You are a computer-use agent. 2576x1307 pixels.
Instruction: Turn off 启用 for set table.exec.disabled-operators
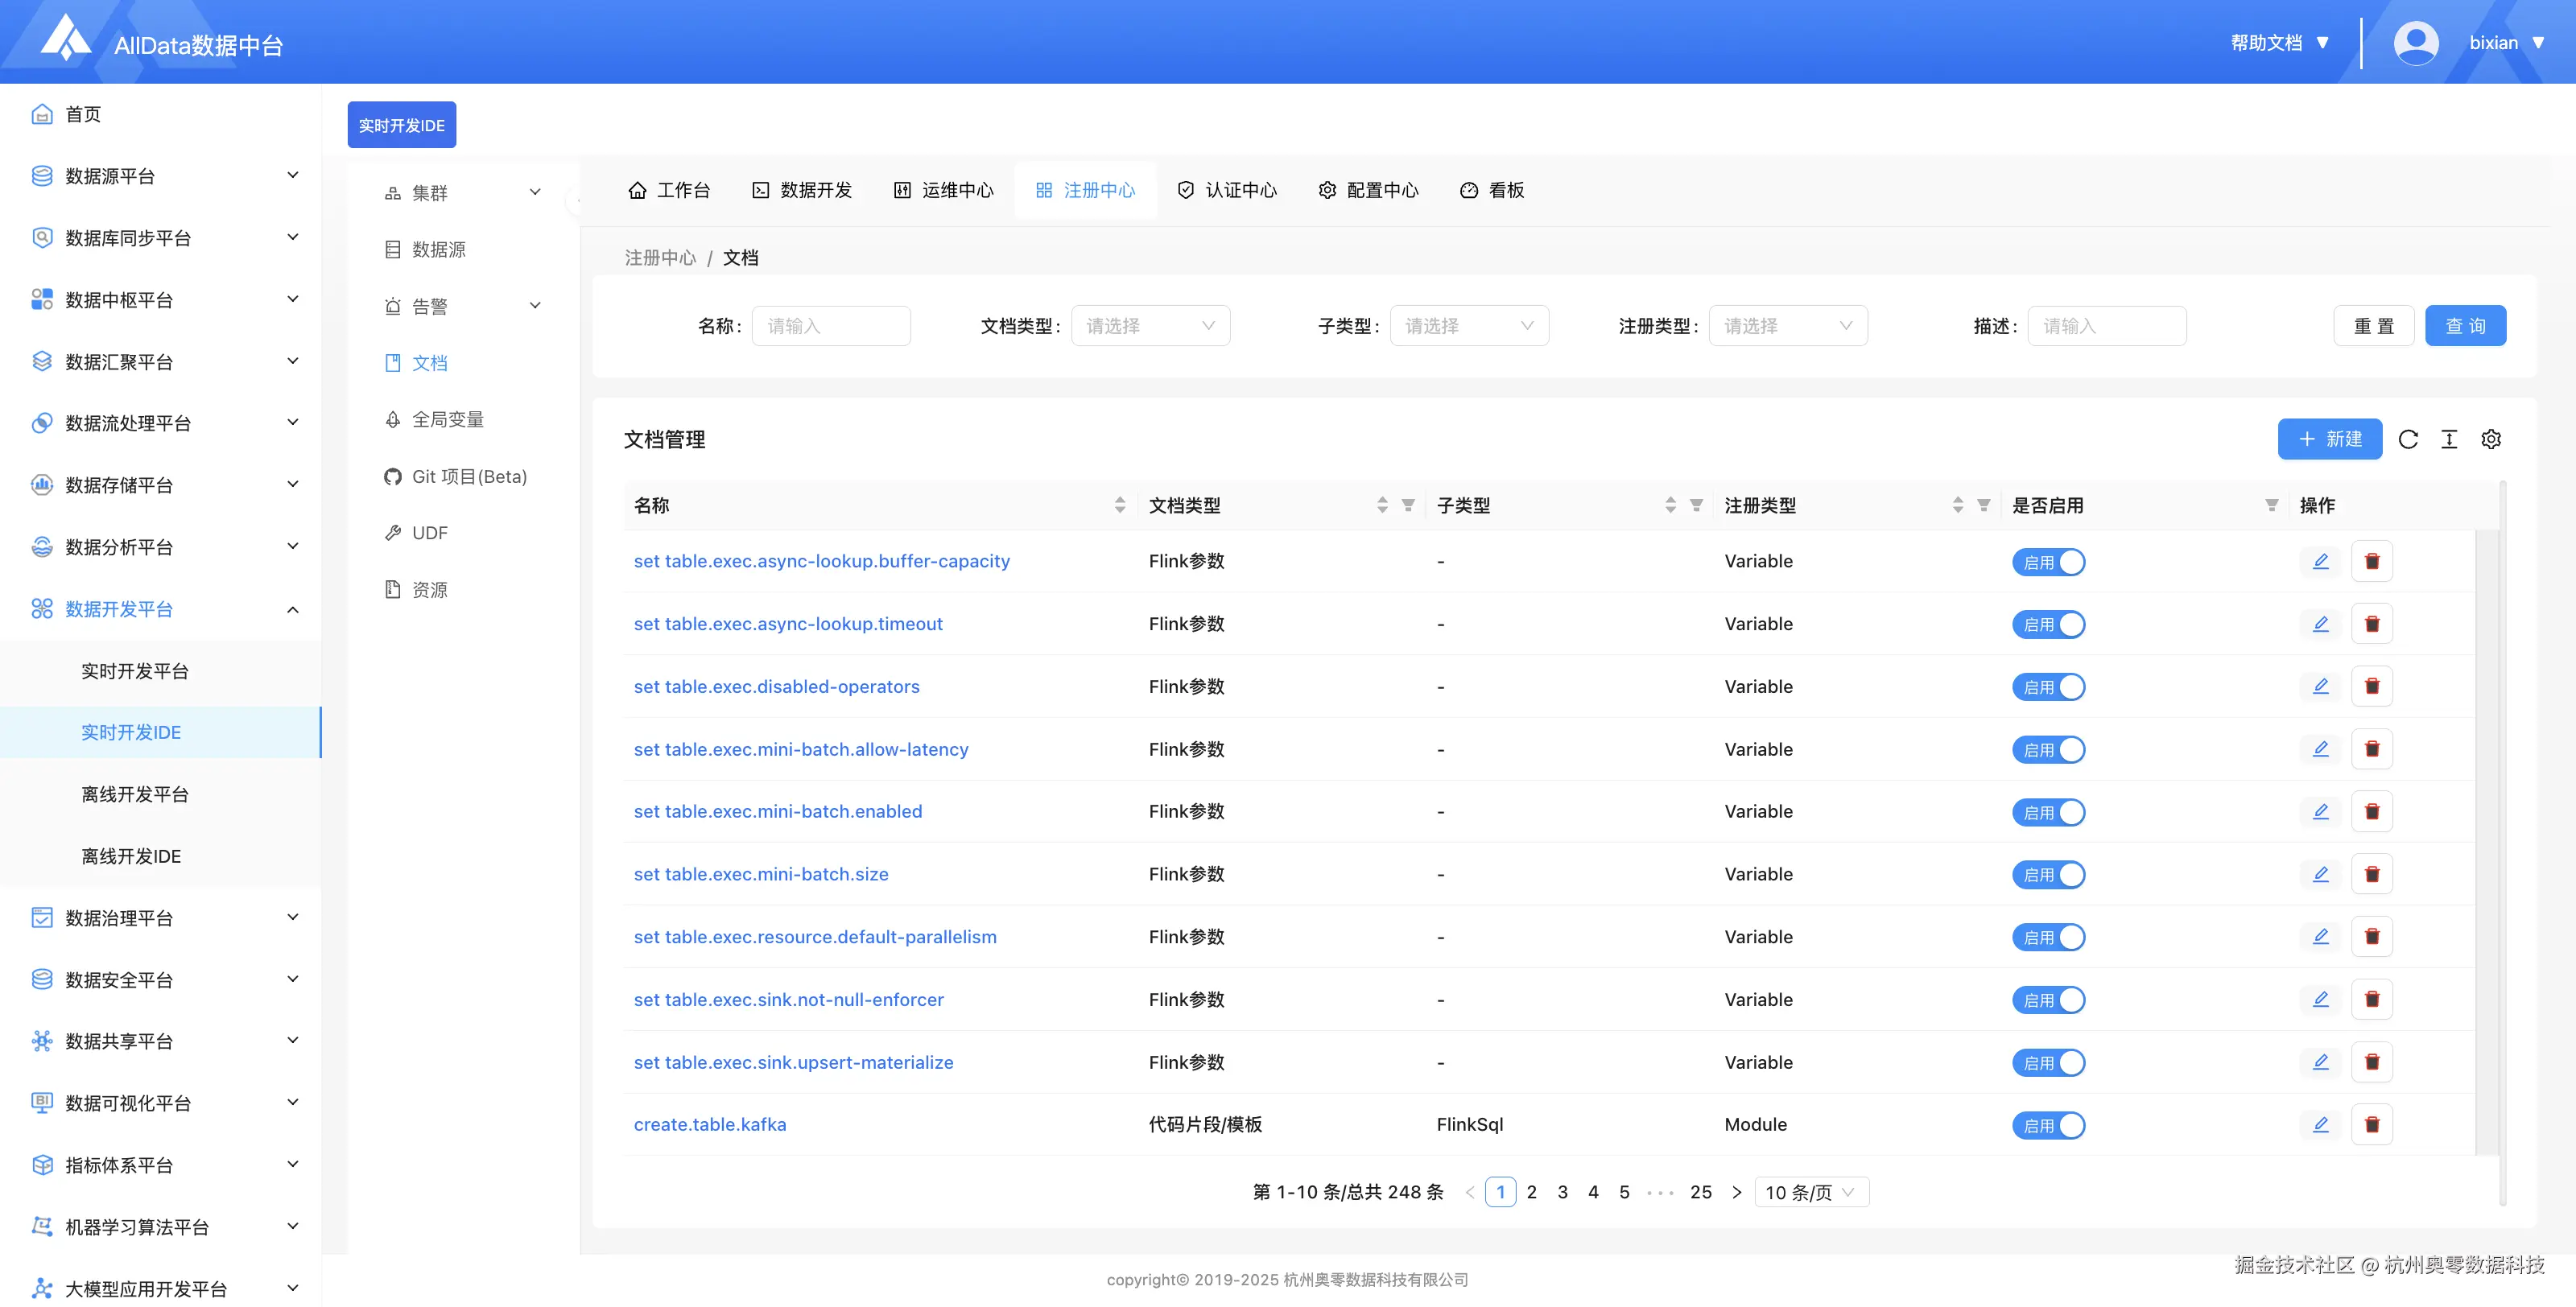[x=2048, y=686]
